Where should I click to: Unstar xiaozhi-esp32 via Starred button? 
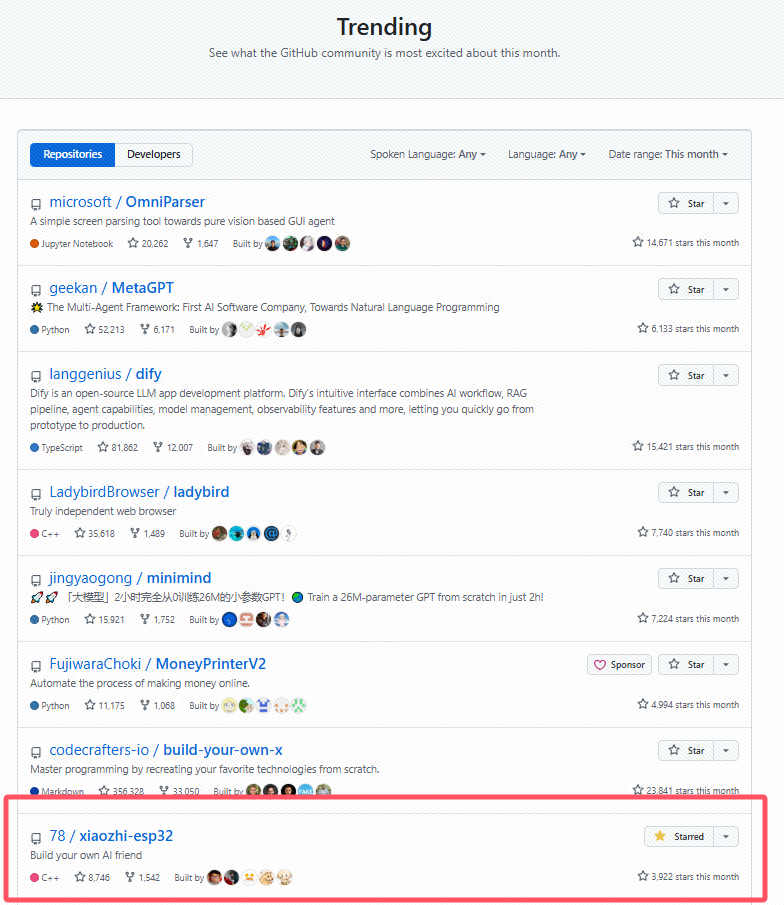[679, 836]
